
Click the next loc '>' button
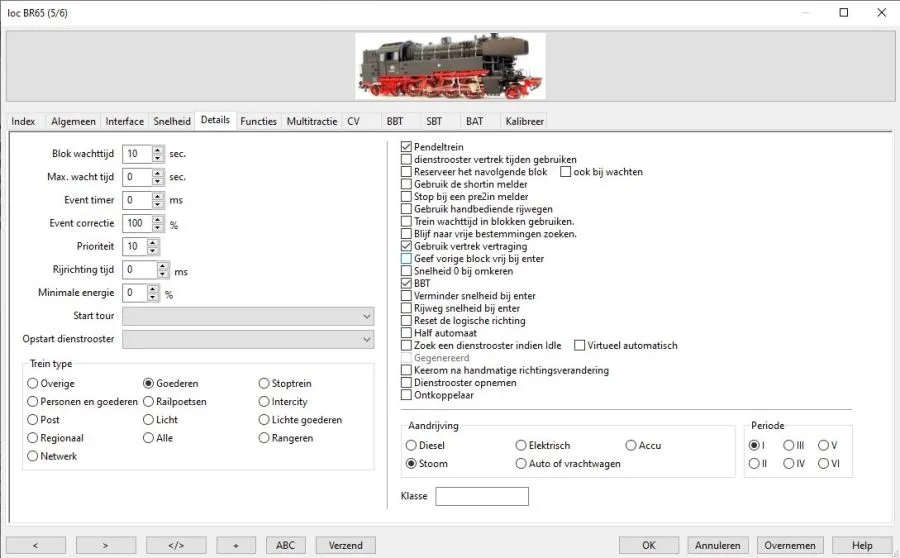pos(105,545)
